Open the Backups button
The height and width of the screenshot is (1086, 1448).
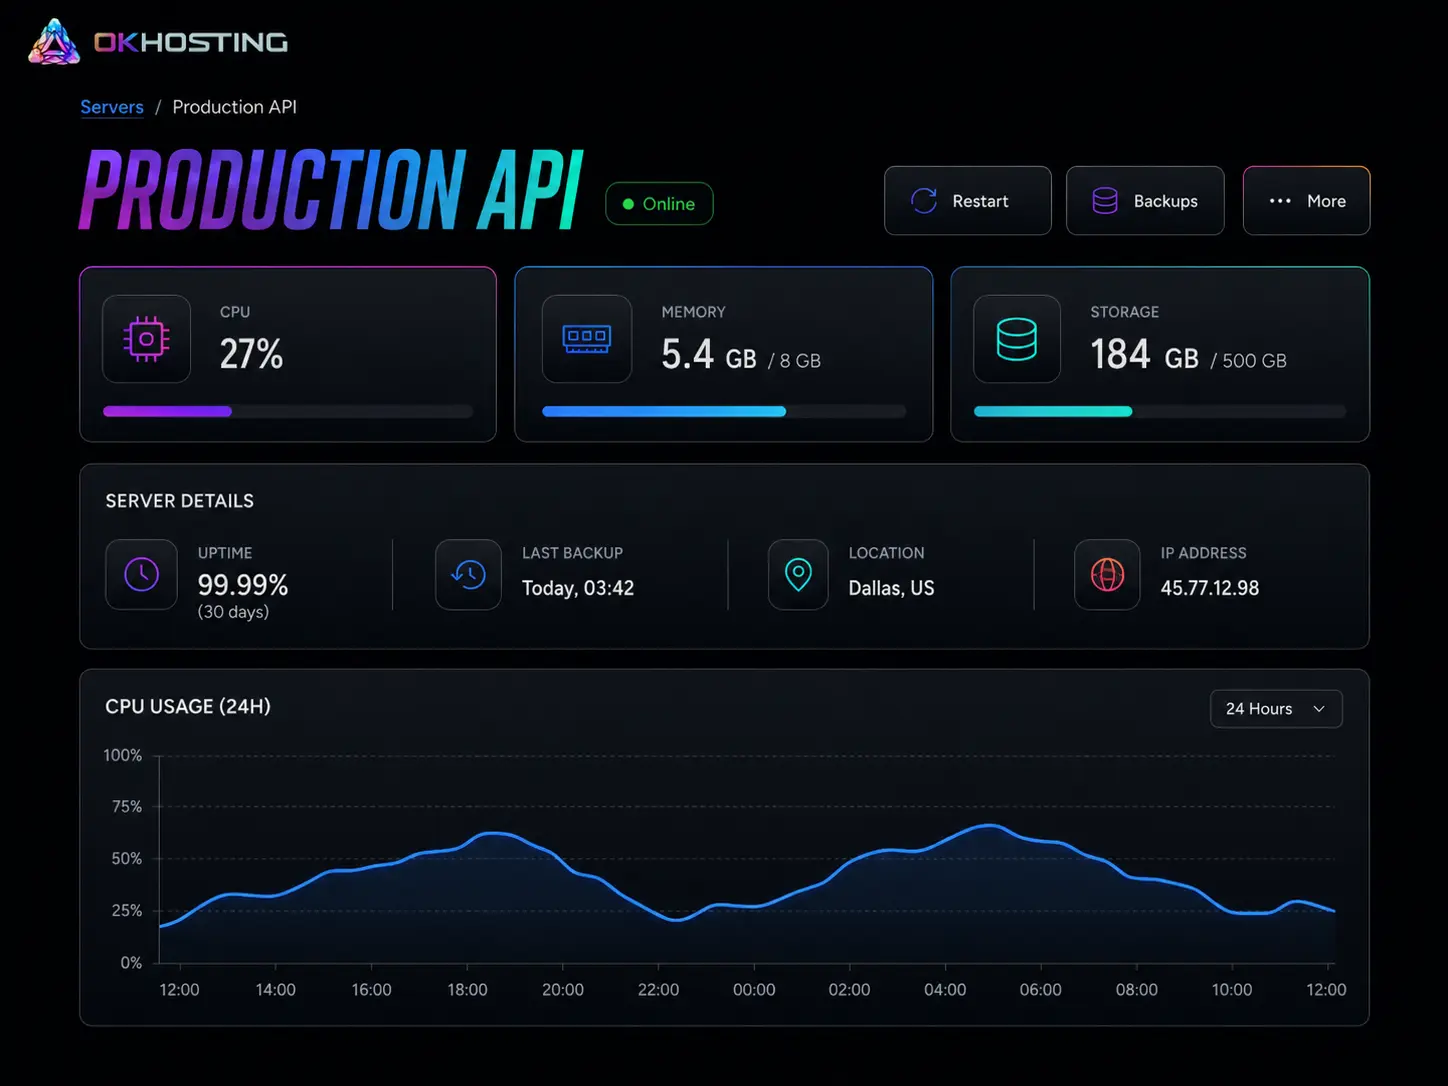pos(1145,201)
